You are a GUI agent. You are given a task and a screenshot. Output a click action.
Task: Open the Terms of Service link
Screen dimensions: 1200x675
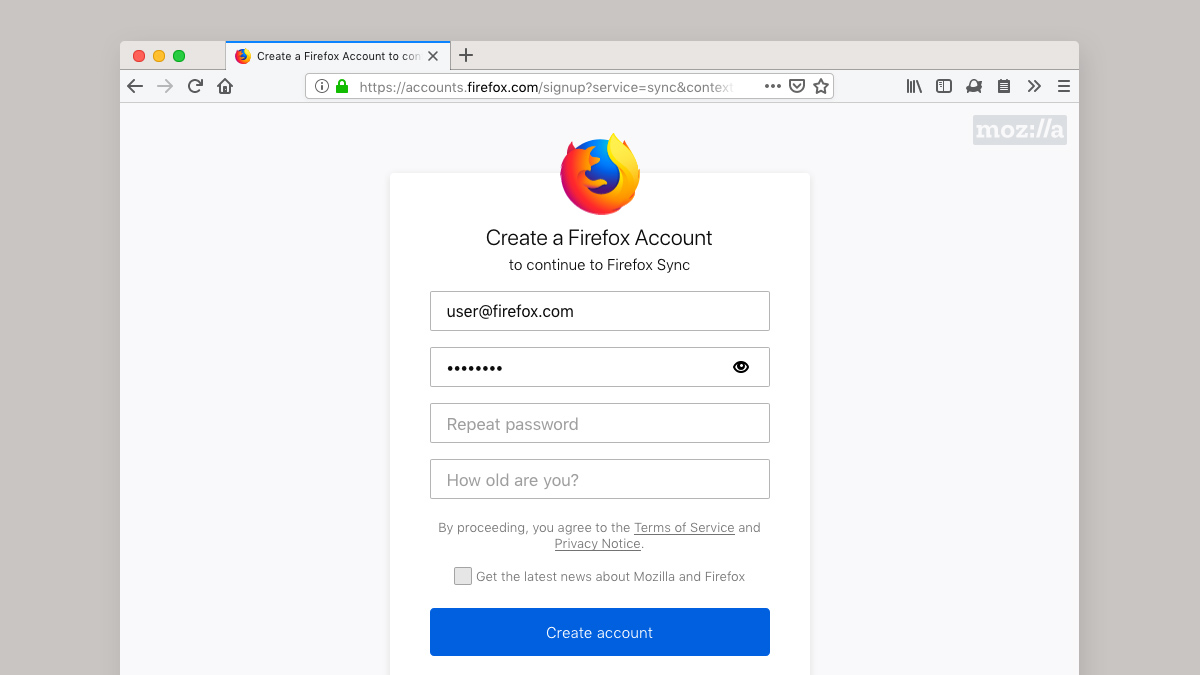pyautogui.click(x=684, y=527)
